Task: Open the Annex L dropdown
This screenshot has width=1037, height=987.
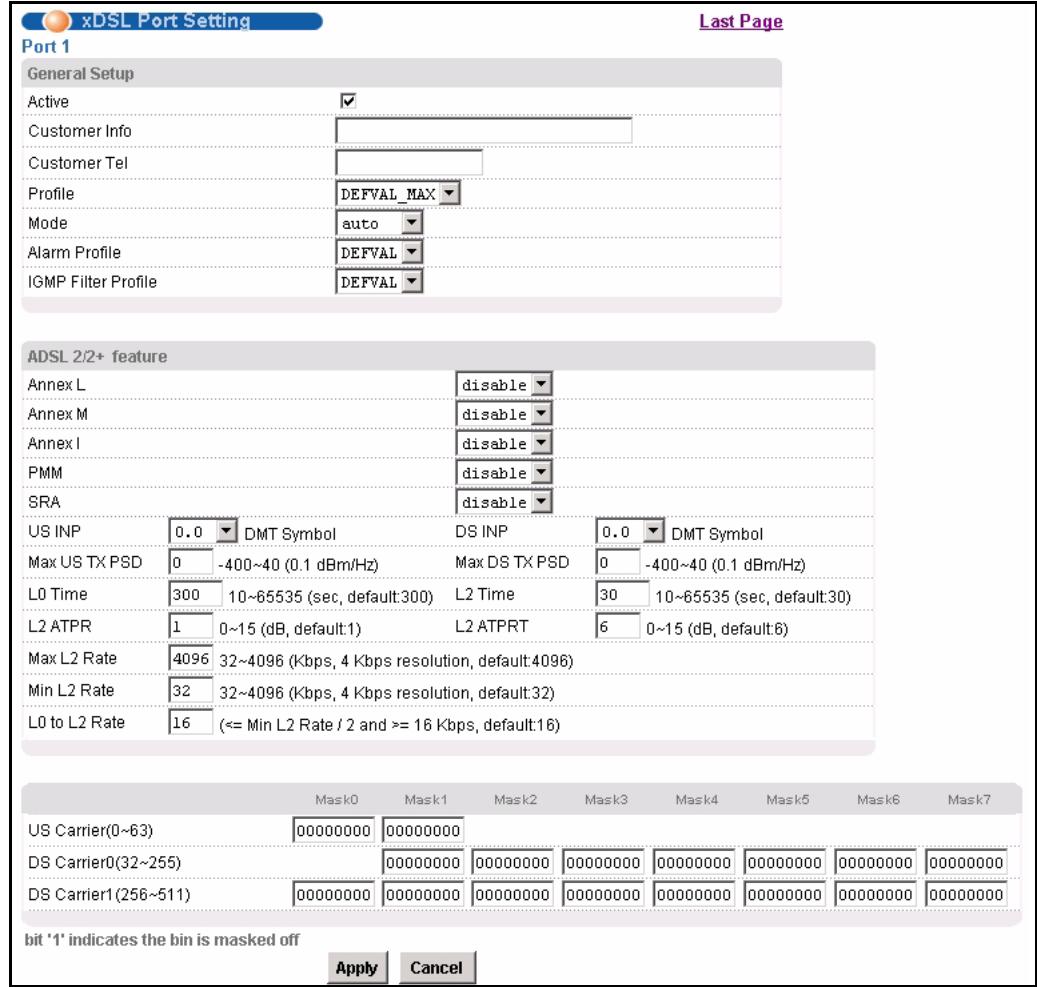Action: [x=504, y=384]
